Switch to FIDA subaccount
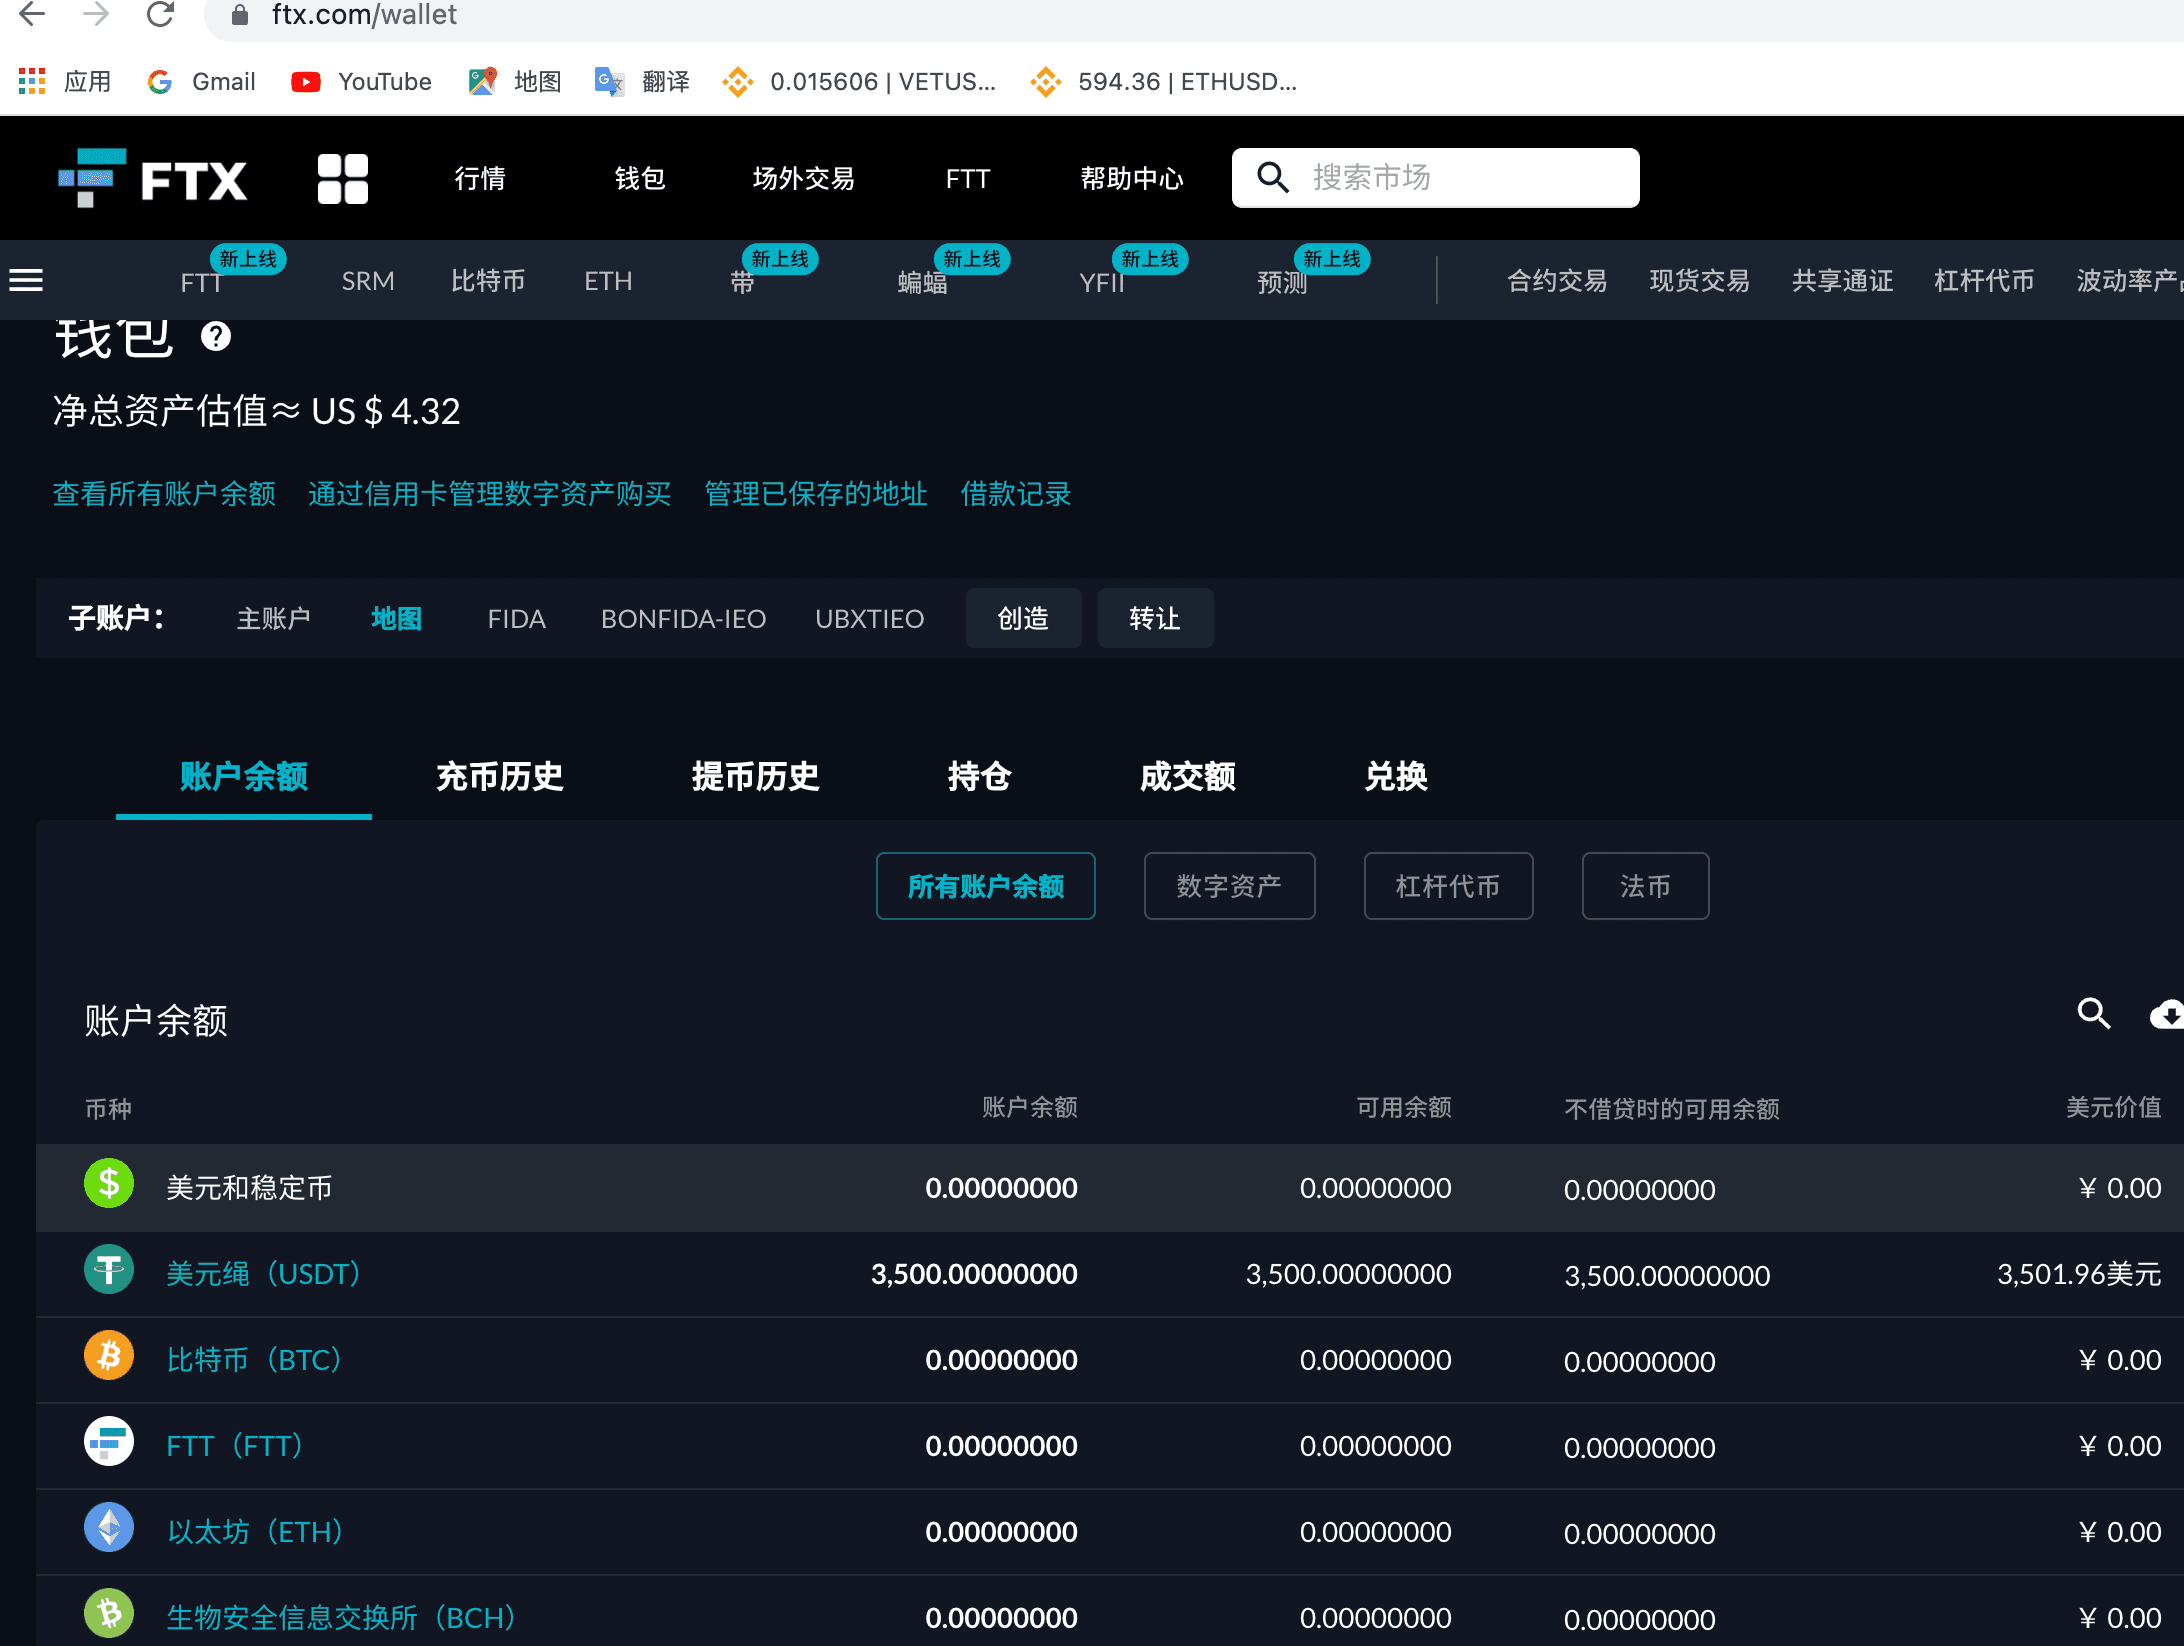Screen dimensions: 2184x1646 (516, 619)
